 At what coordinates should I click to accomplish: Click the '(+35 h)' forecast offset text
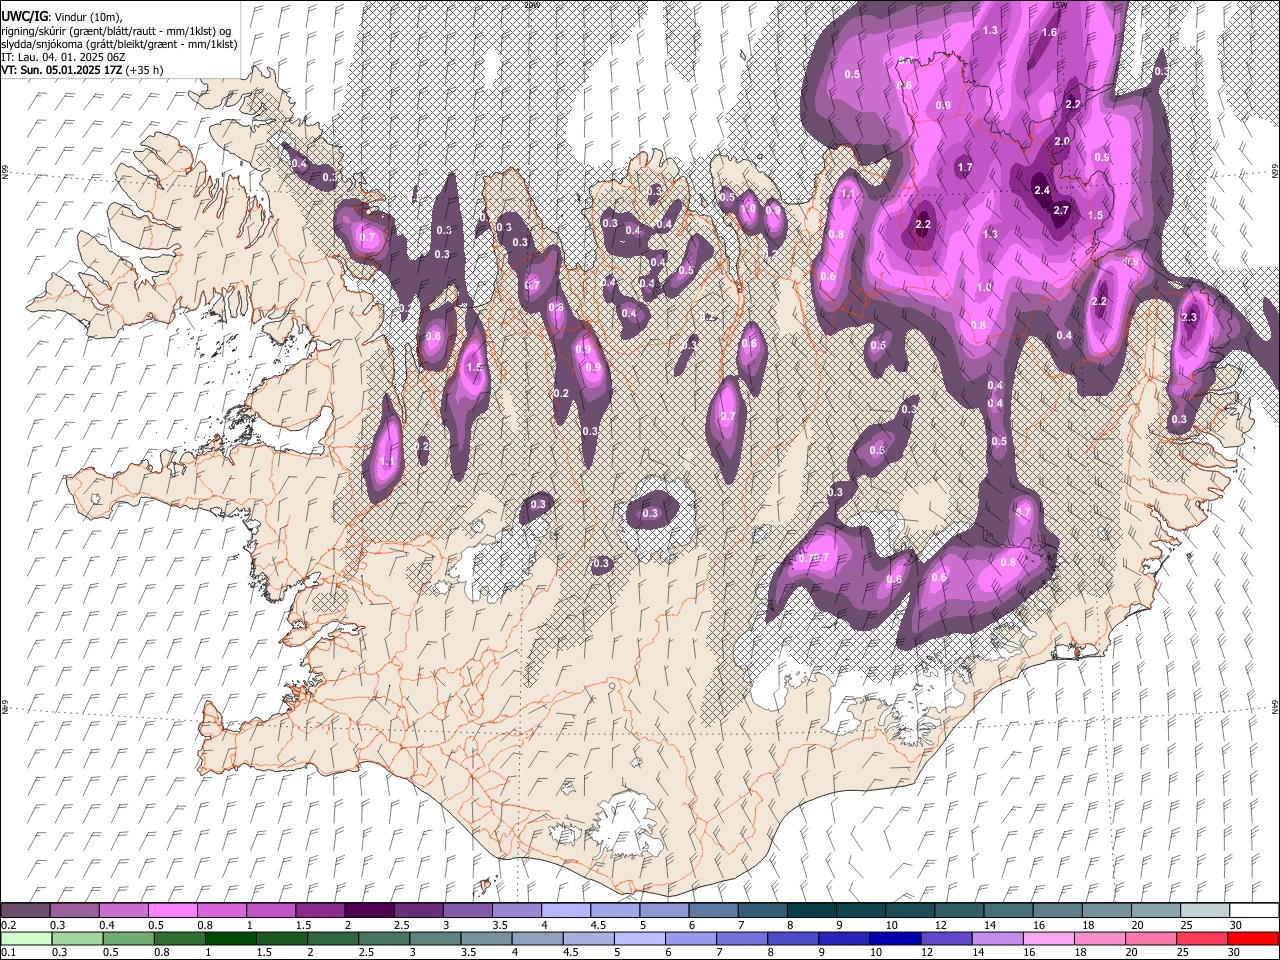point(144,70)
